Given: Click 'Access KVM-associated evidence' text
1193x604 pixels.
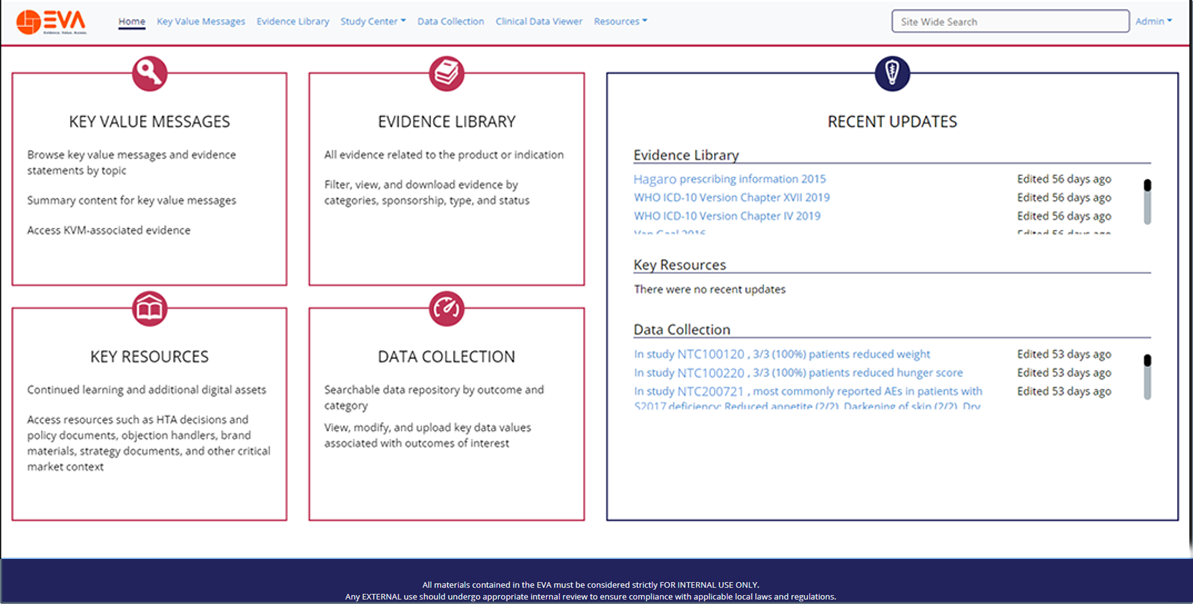Looking at the screenshot, I should (x=109, y=230).
